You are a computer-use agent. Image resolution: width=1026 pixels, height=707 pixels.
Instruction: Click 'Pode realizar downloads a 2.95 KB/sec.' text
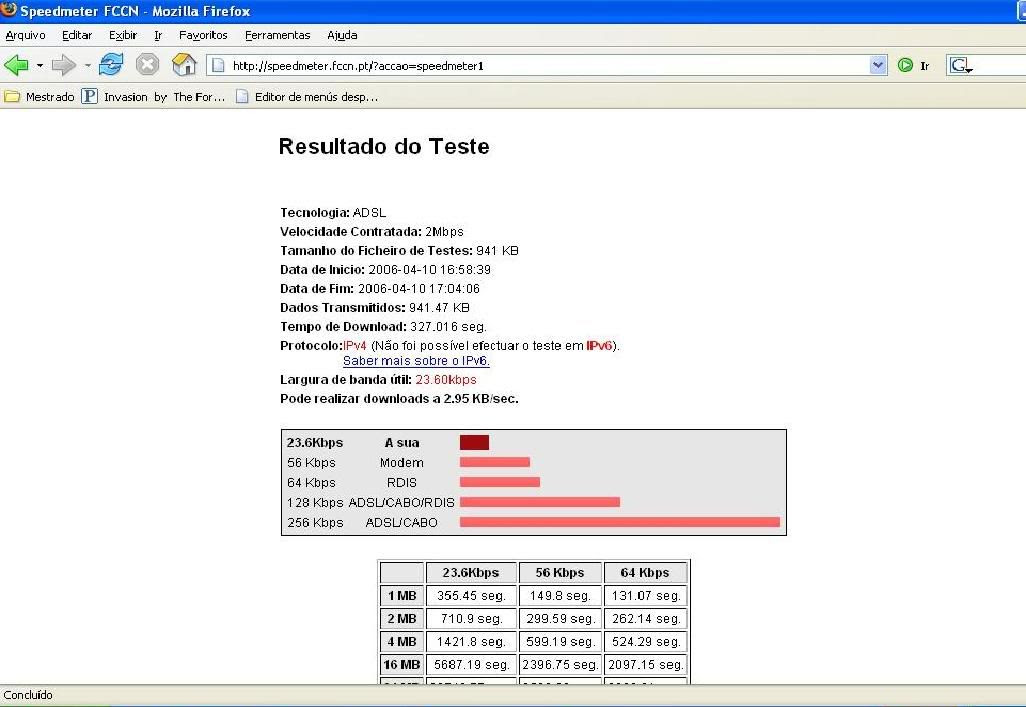coord(399,399)
